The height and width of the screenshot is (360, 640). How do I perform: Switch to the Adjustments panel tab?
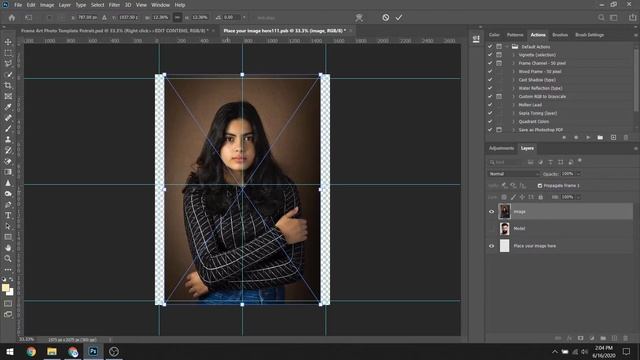pyautogui.click(x=501, y=148)
